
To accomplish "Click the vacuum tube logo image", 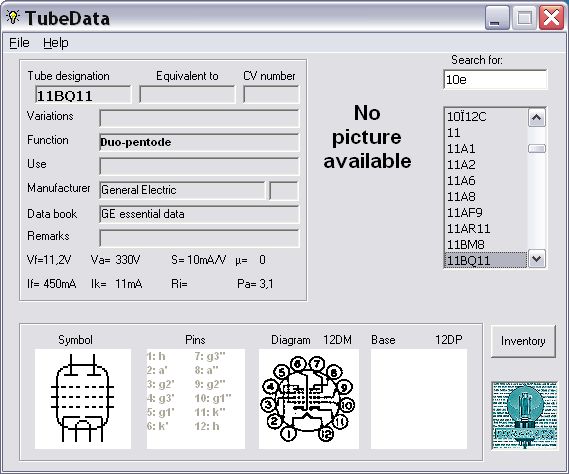I will point(524,415).
